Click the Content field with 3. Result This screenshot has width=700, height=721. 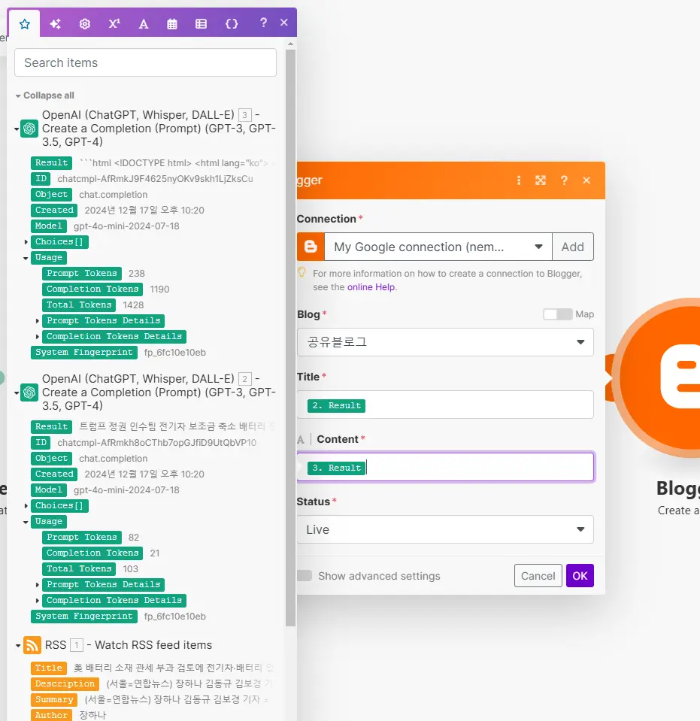(445, 467)
